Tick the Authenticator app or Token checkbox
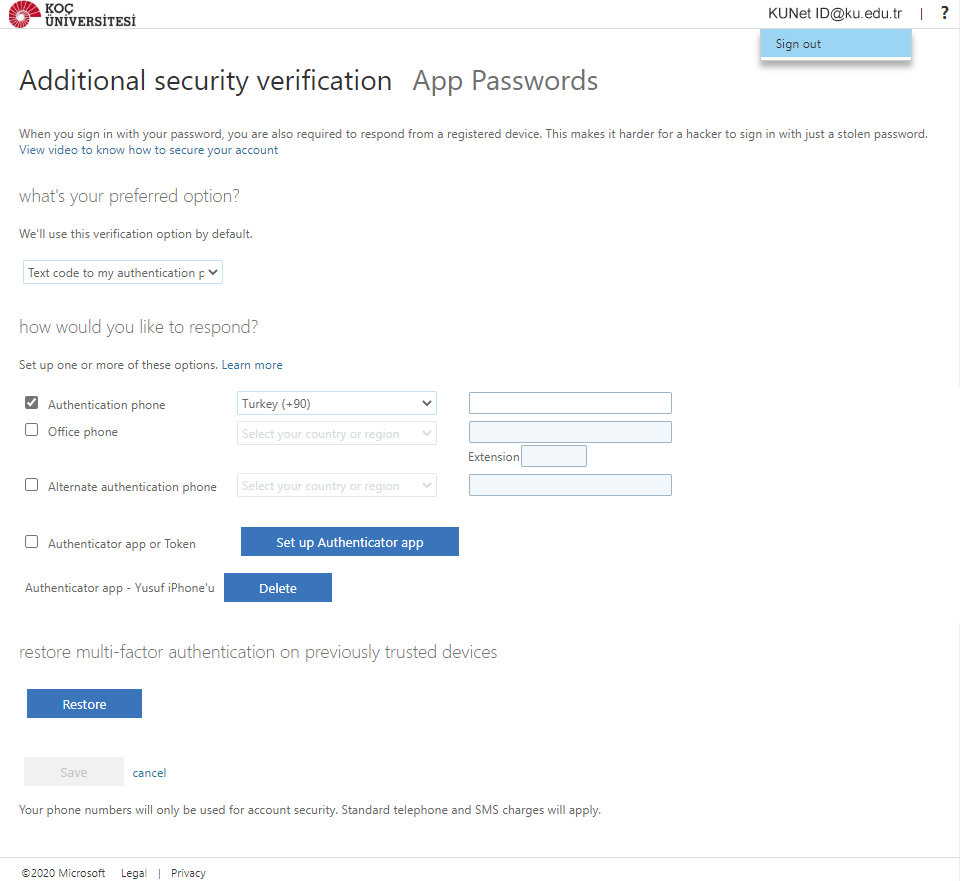This screenshot has width=960, height=881. (x=32, y=542)
